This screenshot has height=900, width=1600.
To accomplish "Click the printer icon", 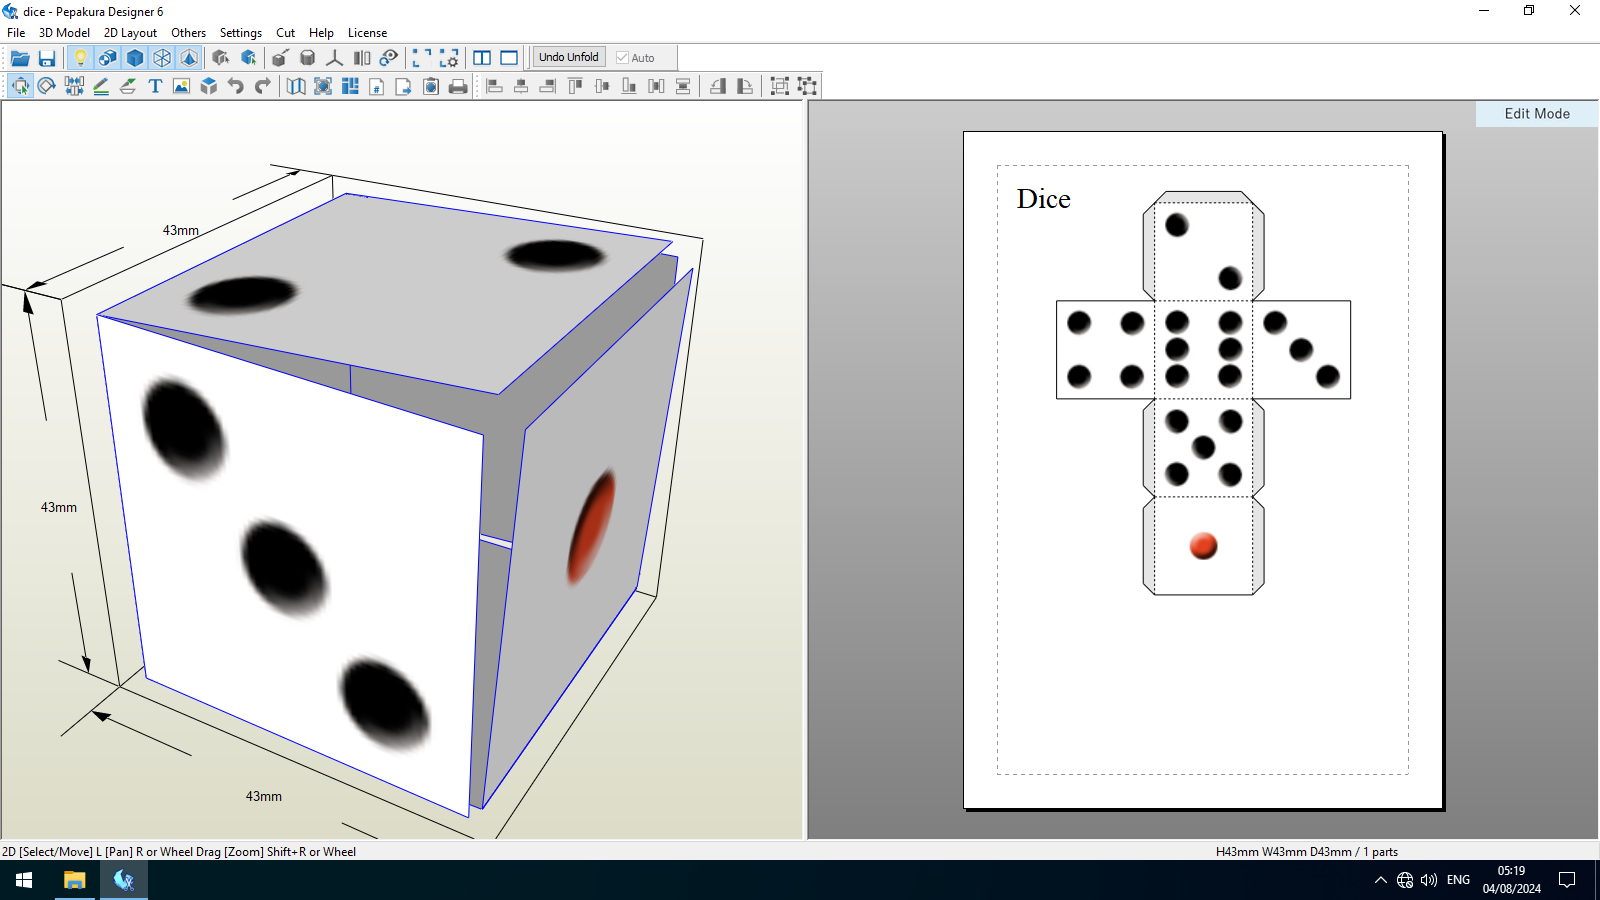I will [458, 86].
